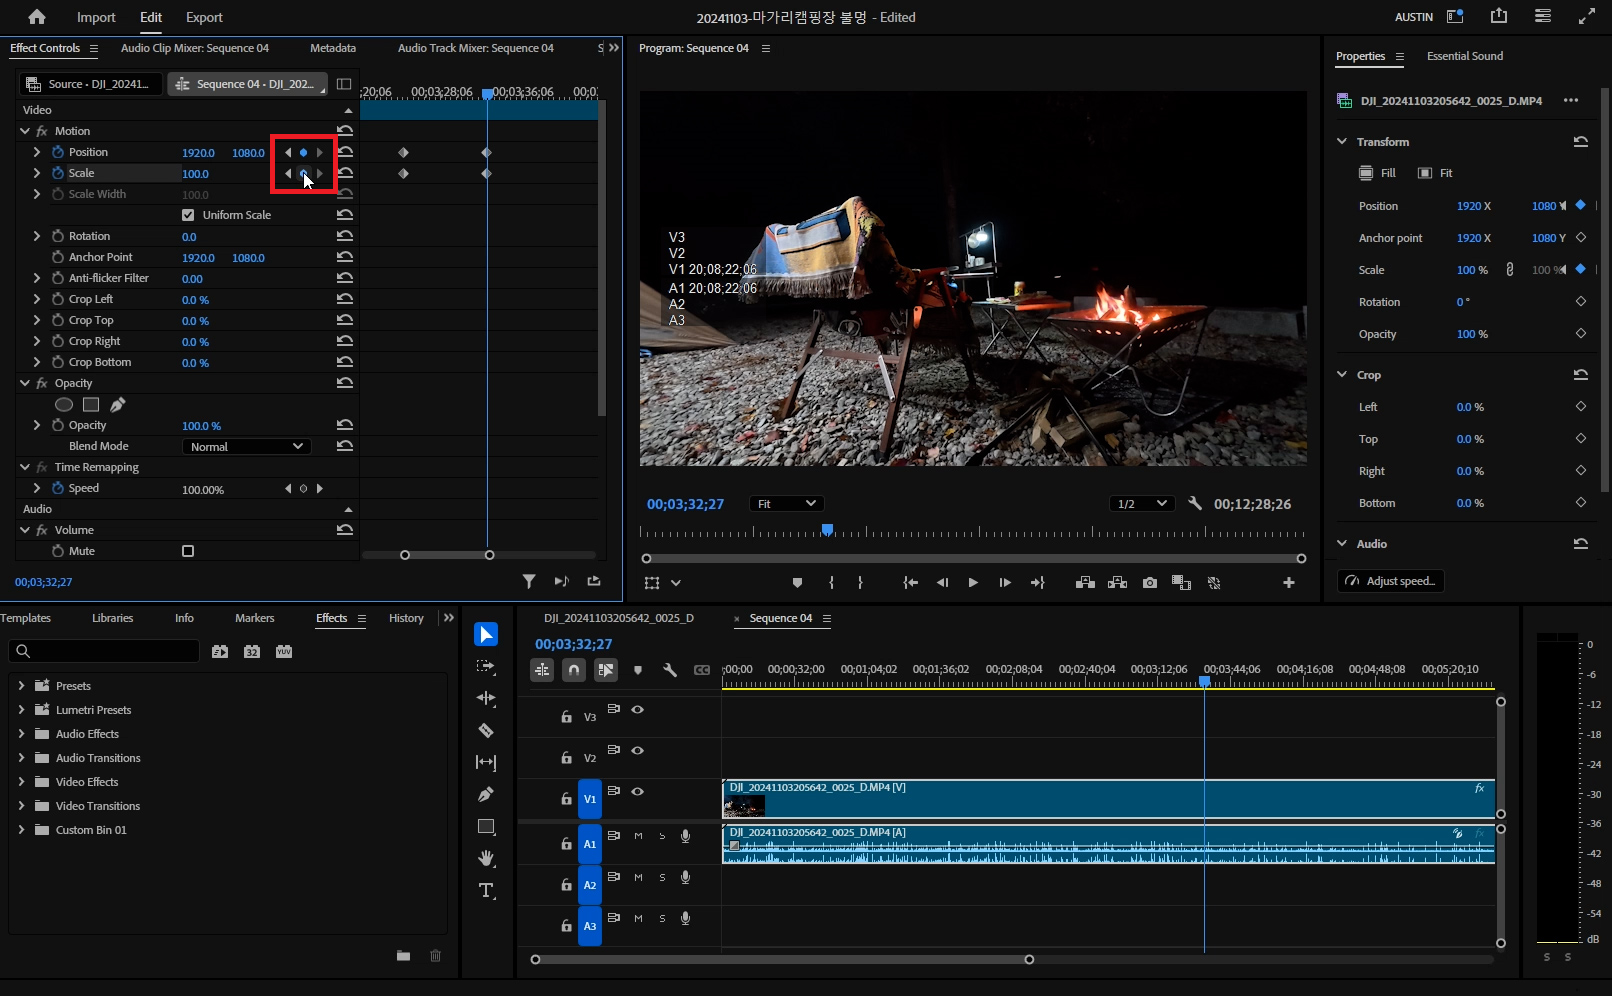
Task: Switch to the Export workspace tab
Action: (204, 17)
